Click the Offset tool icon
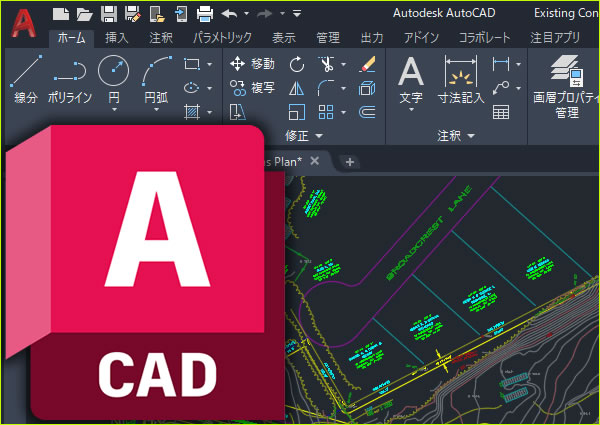This screenshot has height=425, width=600. pyautogui.click(x=367, y=112)
